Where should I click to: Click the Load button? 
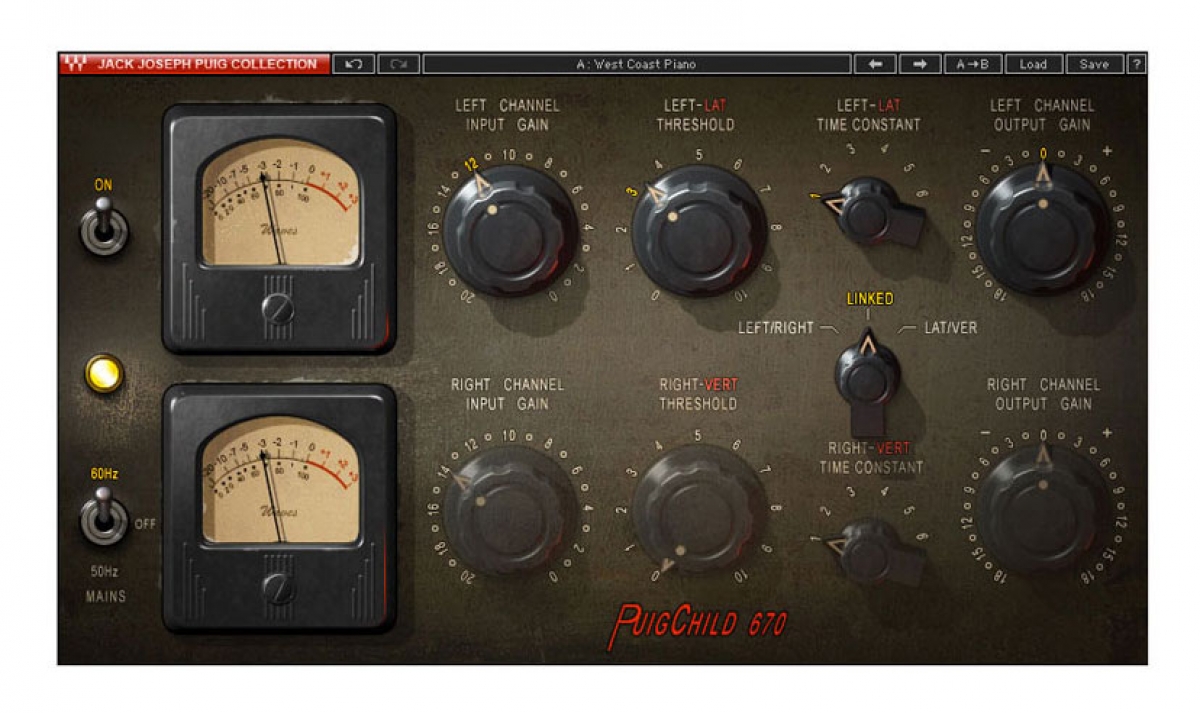pyautogui.click(x=1033, y=64)
